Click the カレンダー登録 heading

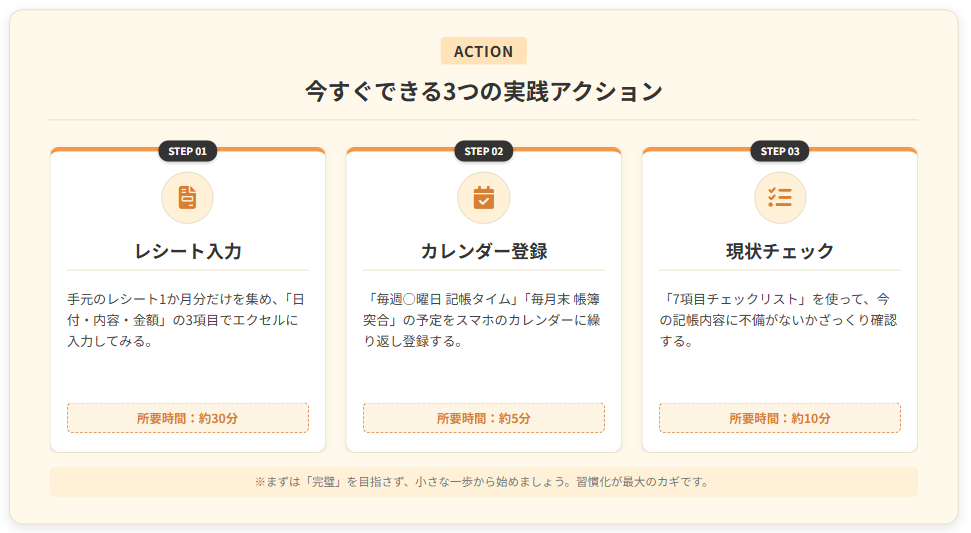coord(484,251)
